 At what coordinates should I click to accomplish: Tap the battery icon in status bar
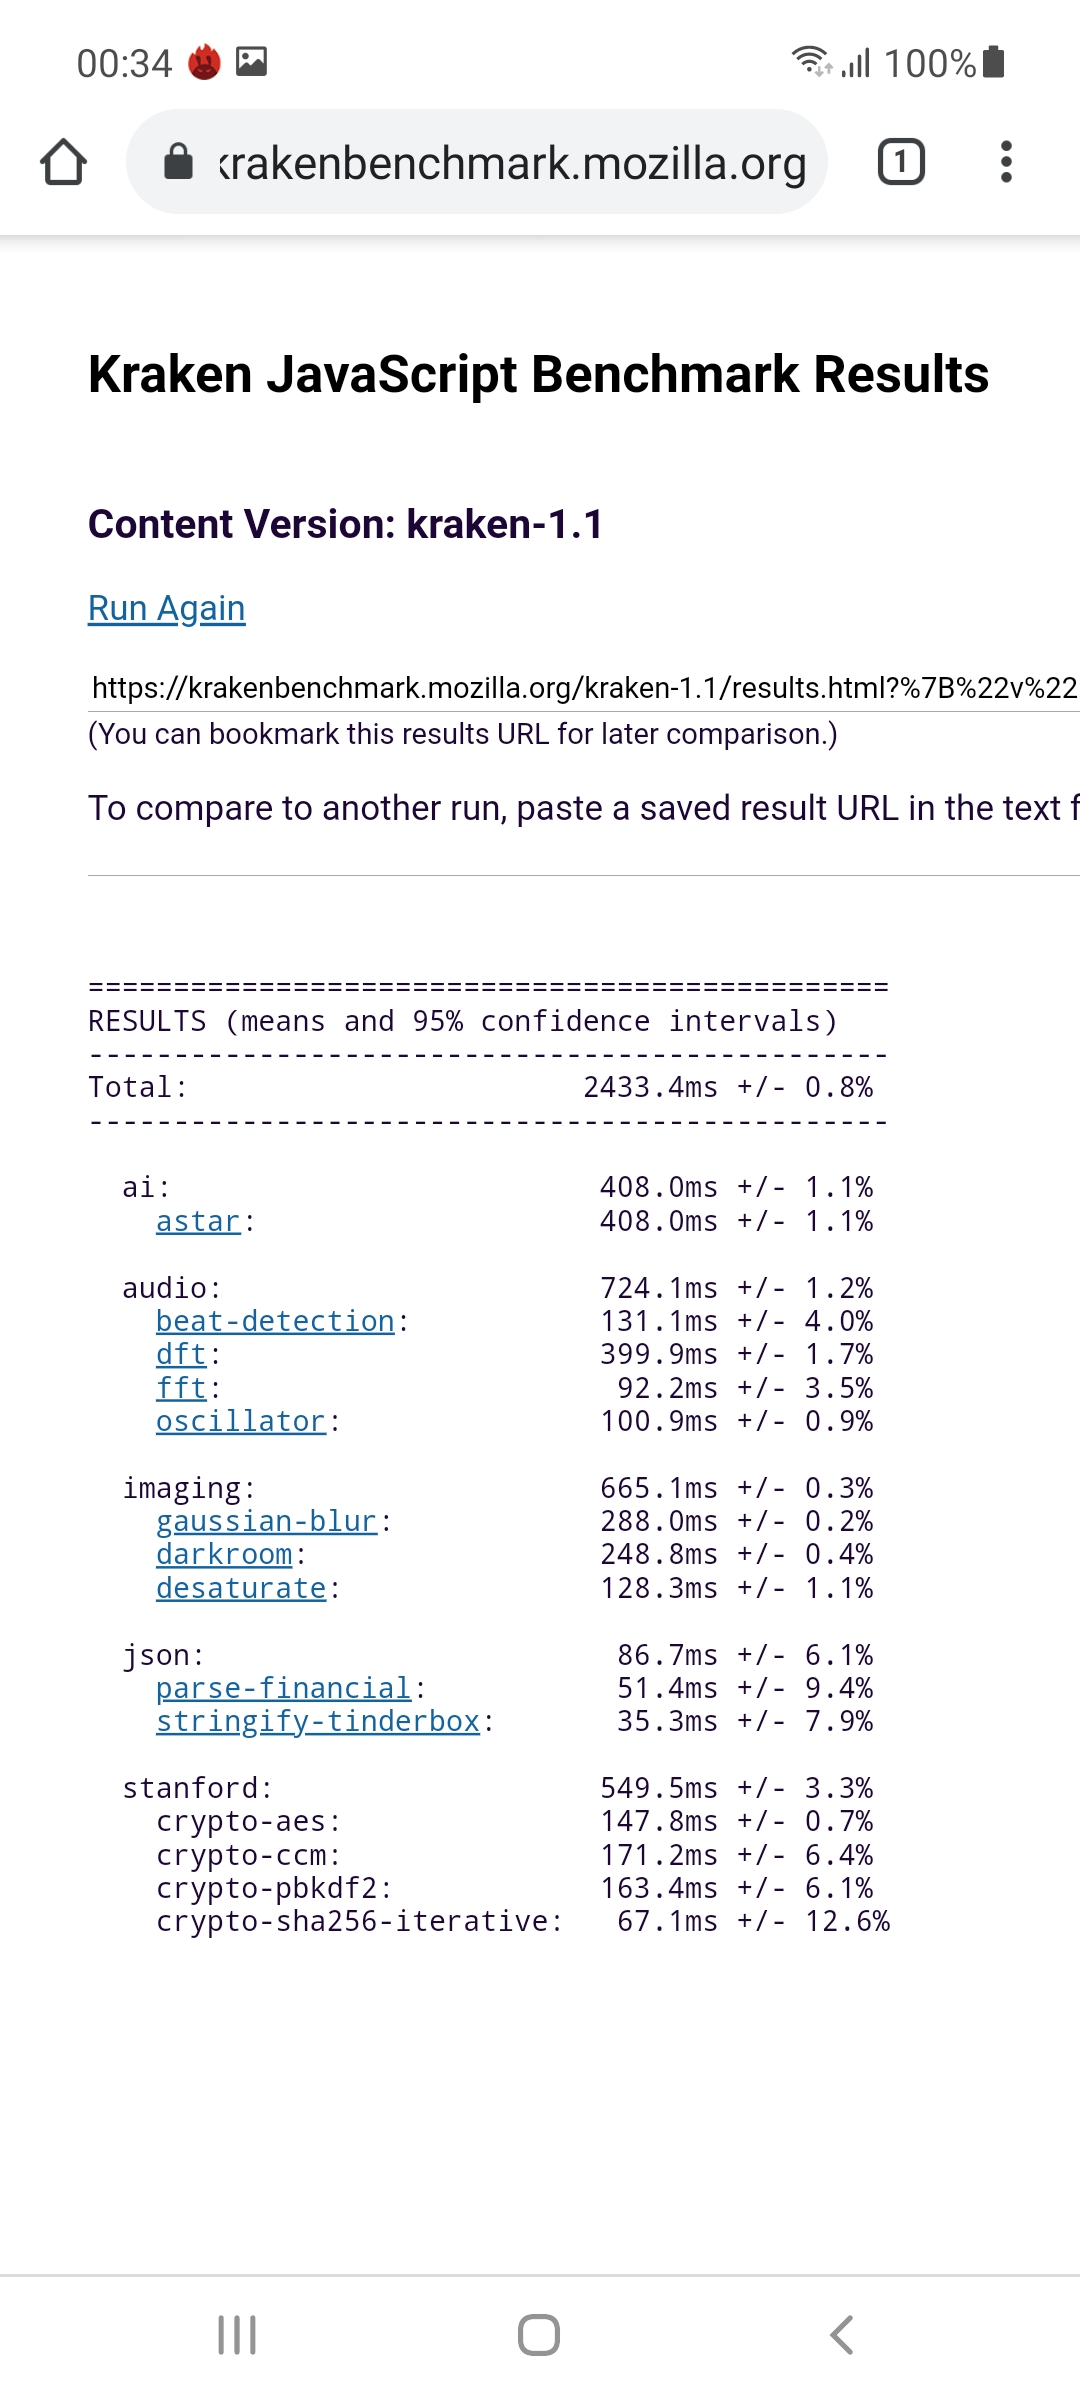[993, 62]
